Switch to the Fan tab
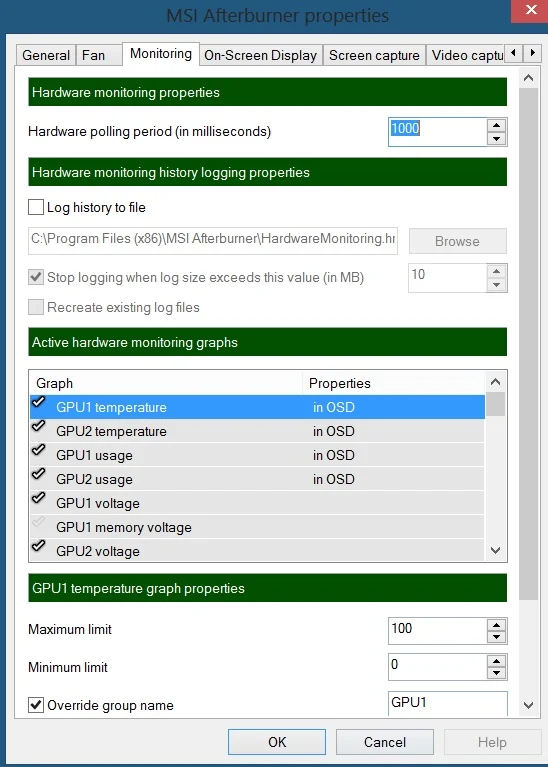Image resolution: width=548 pixels, height=767 pixels. pos(97,55)
